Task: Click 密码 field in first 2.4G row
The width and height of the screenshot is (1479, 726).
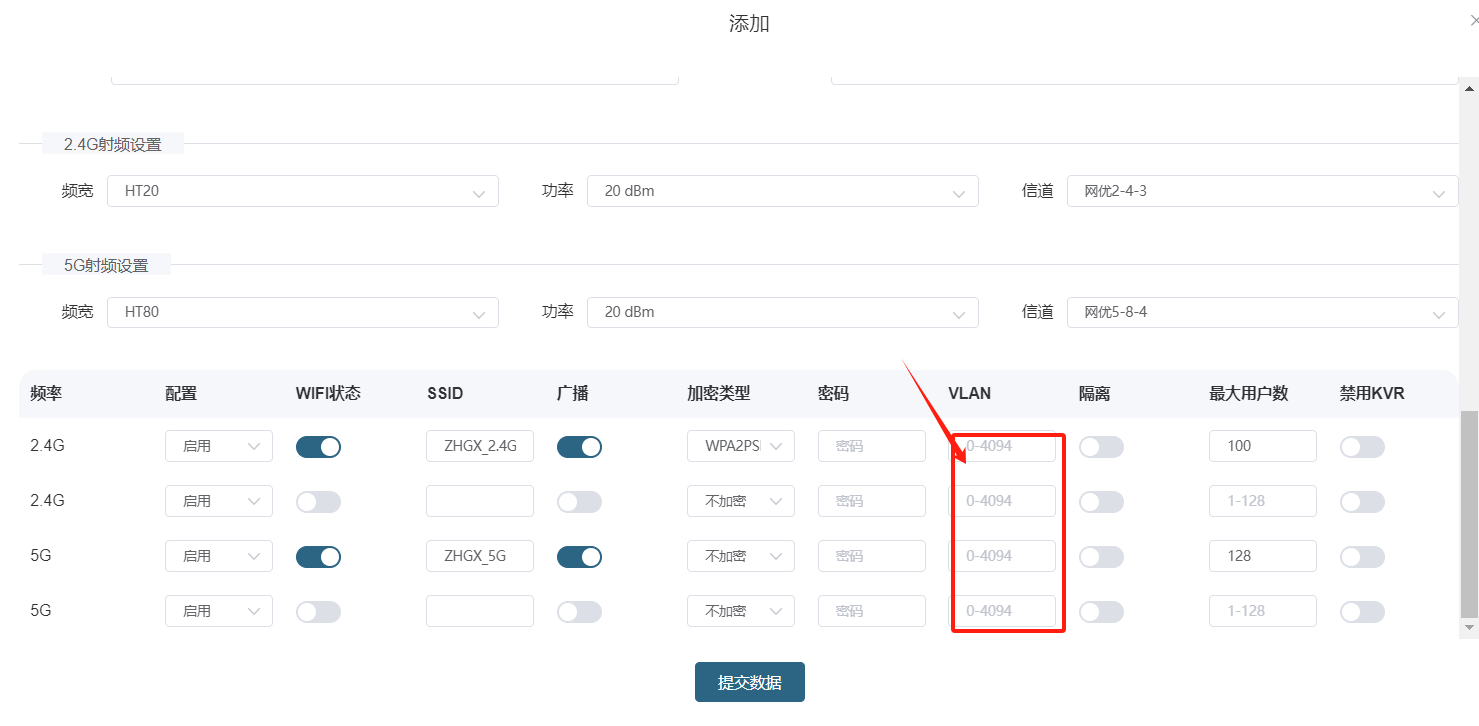Action: 871,447
